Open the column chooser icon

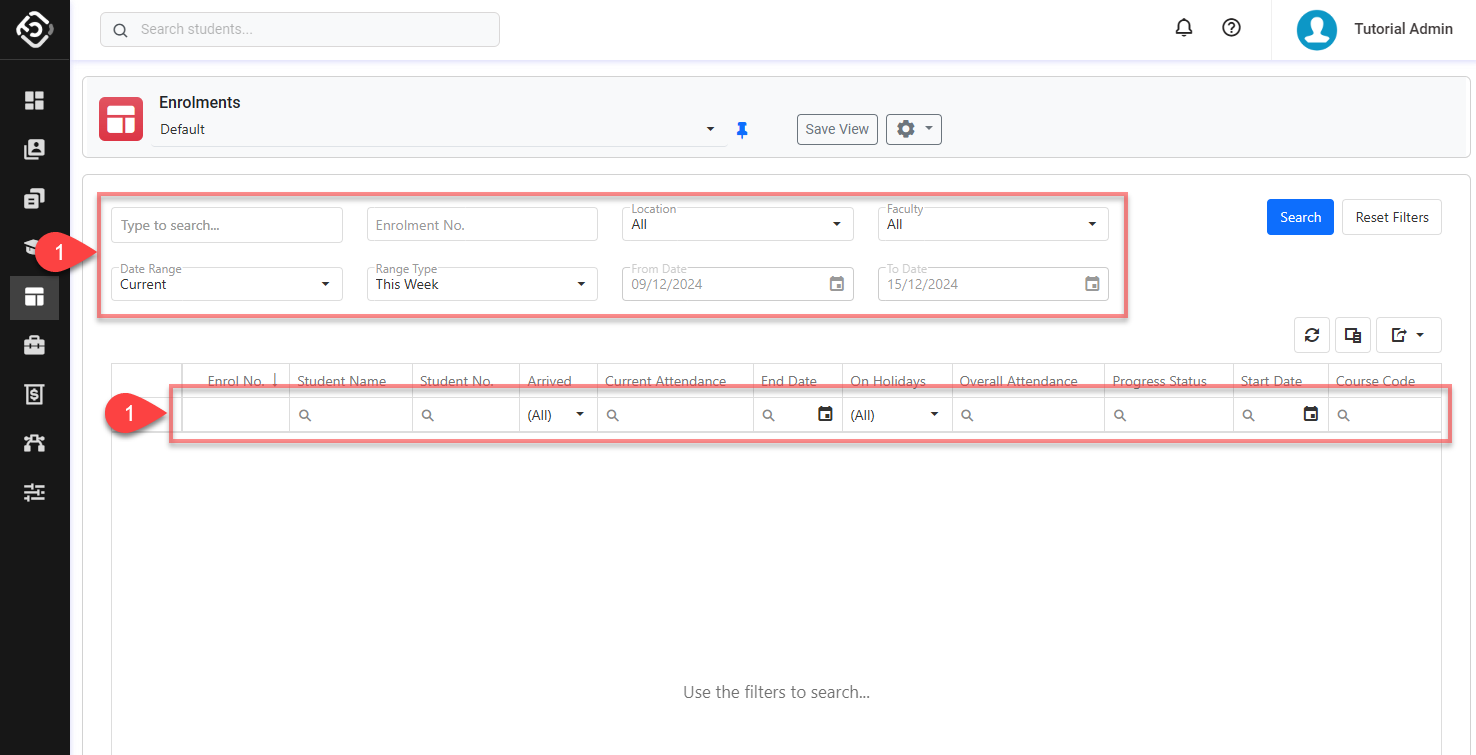click(x=1353, y=336)
